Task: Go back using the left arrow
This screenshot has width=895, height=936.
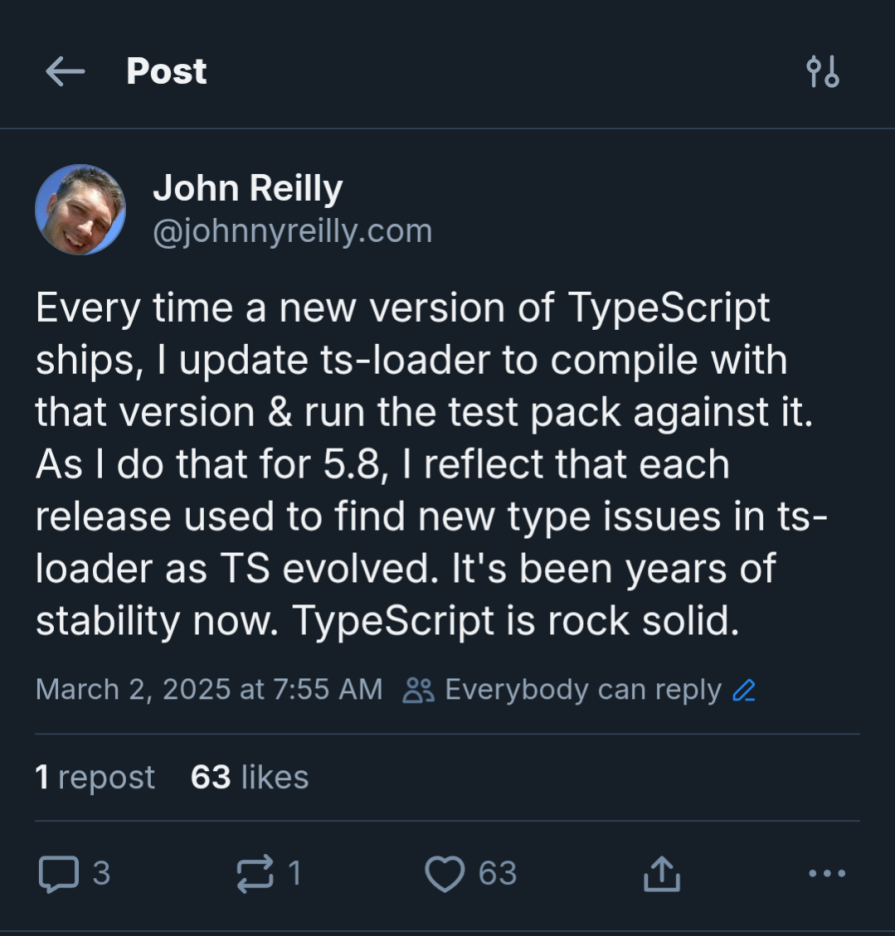Action: [x=63, y=71]
